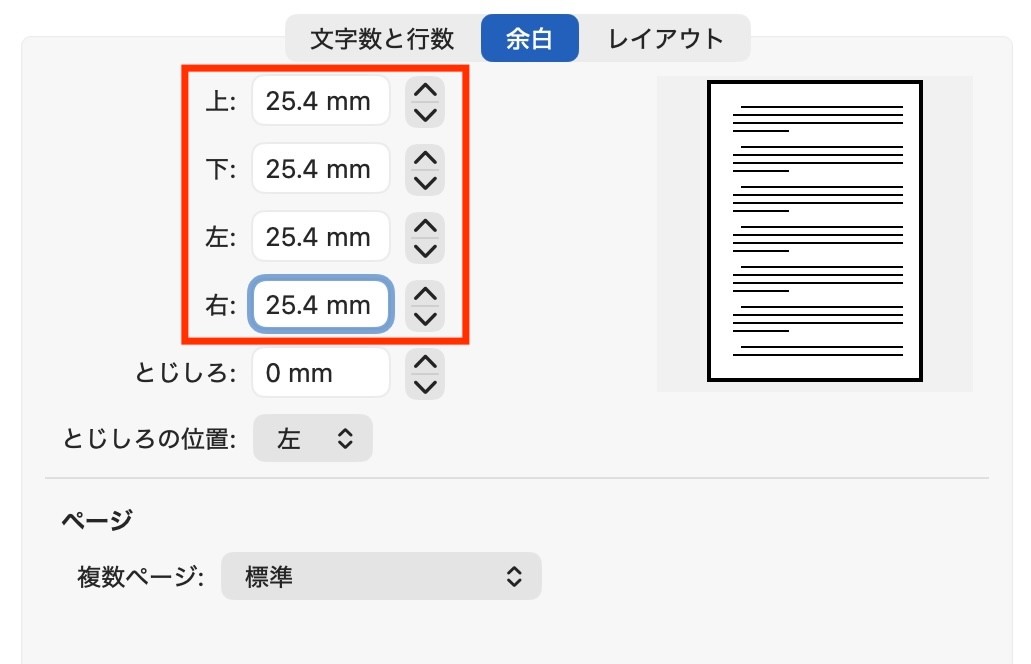Open the 複数ページ dropdown showing 標準
1031x664 pixels.
[381, 576]
